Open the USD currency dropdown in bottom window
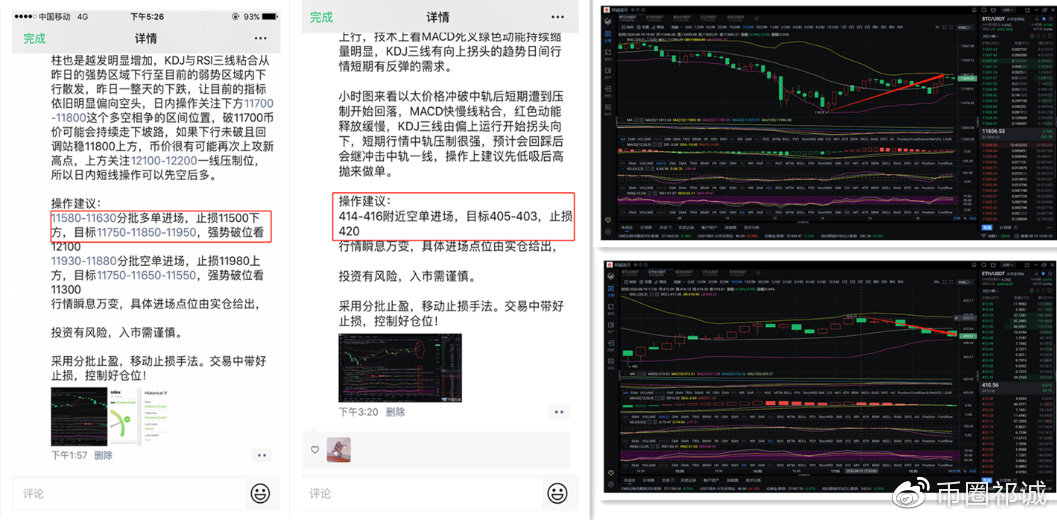The height and width of the screenshot is (520, 1057). coord(1008,265)
